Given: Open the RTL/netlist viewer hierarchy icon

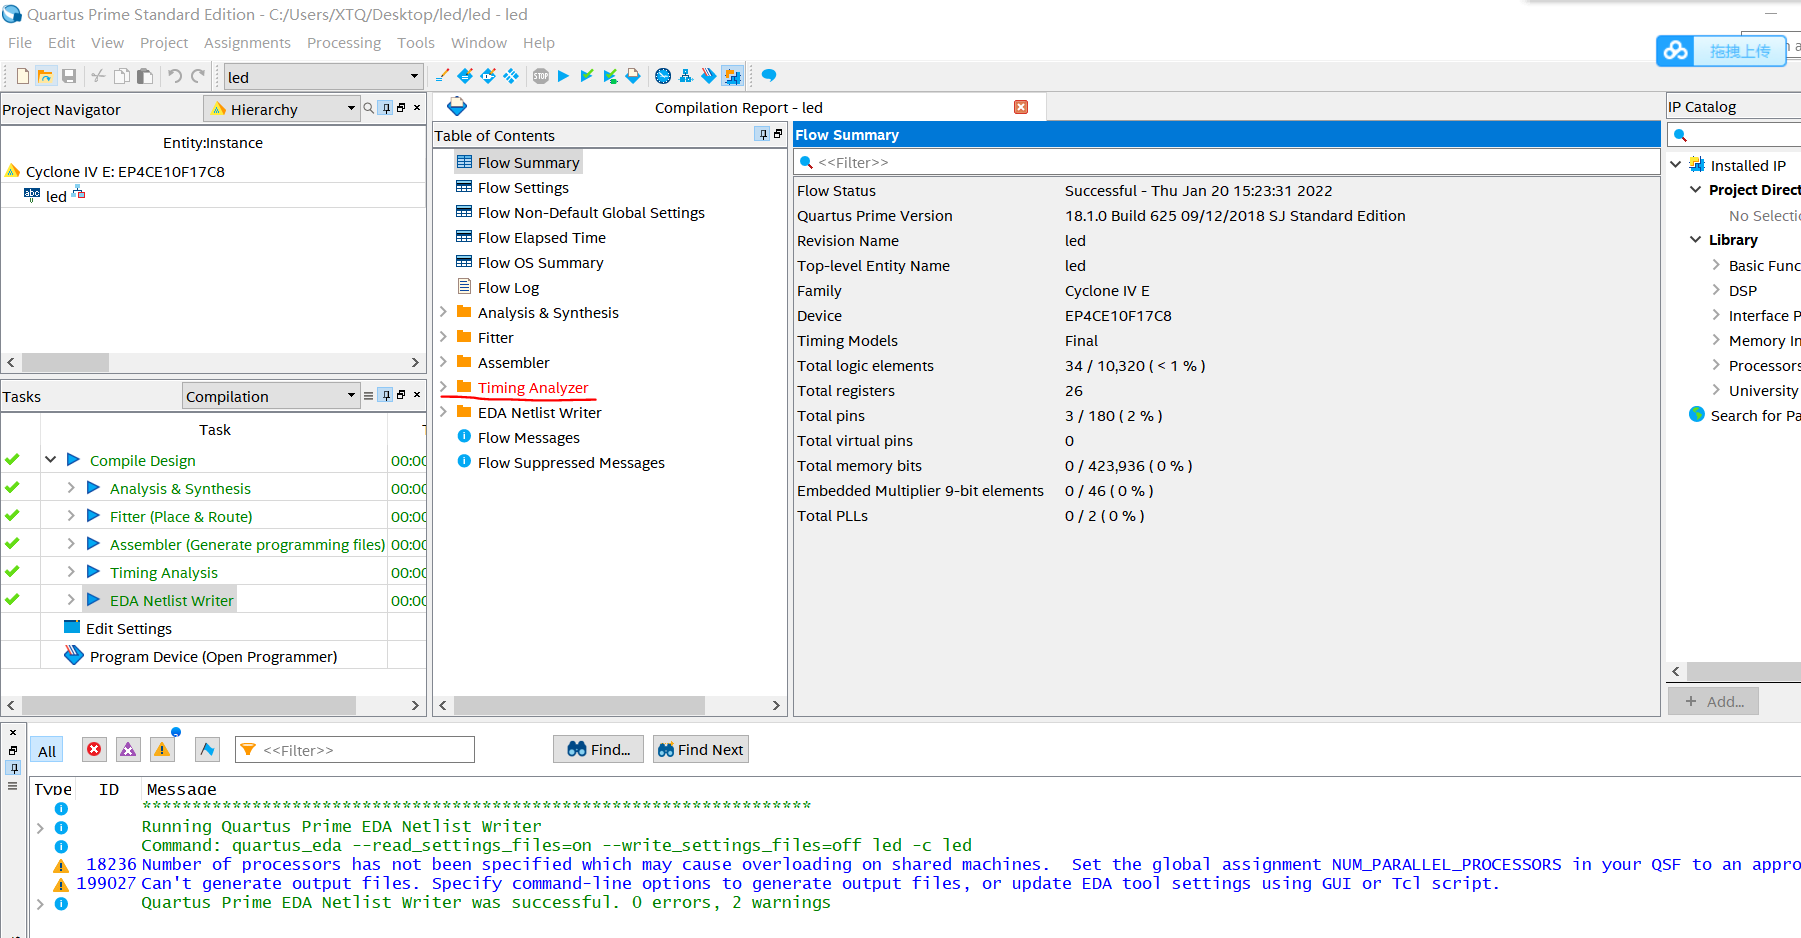Looking at the screenshot, I should click(686, 76).
